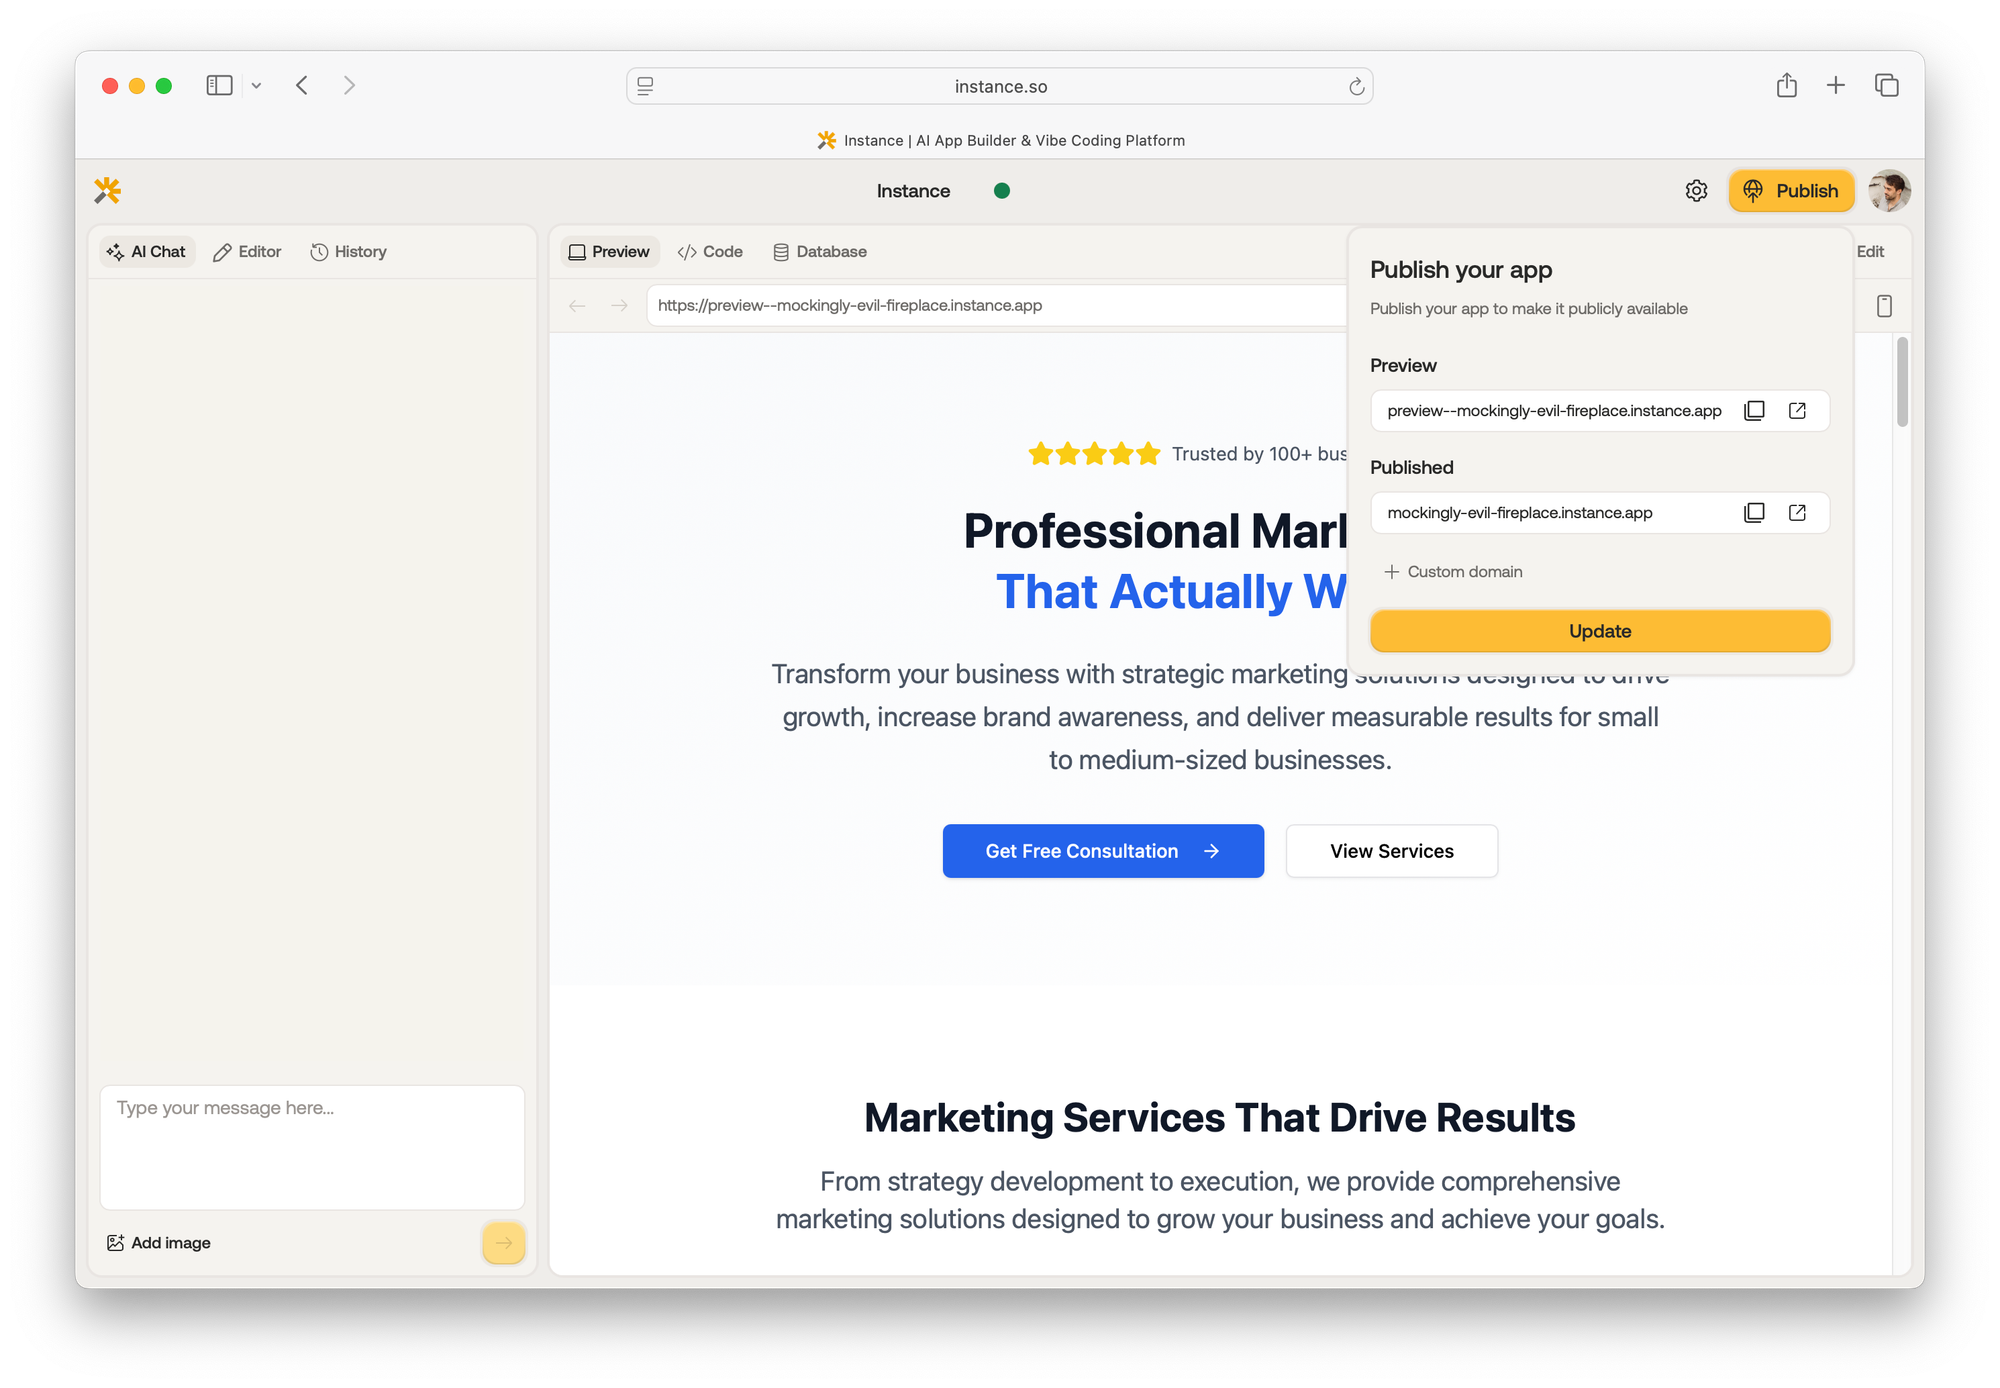The height and width of the screenshot is (1388, 2000).
Task: Send message with the arrow button
Action: pos(503,1243)
